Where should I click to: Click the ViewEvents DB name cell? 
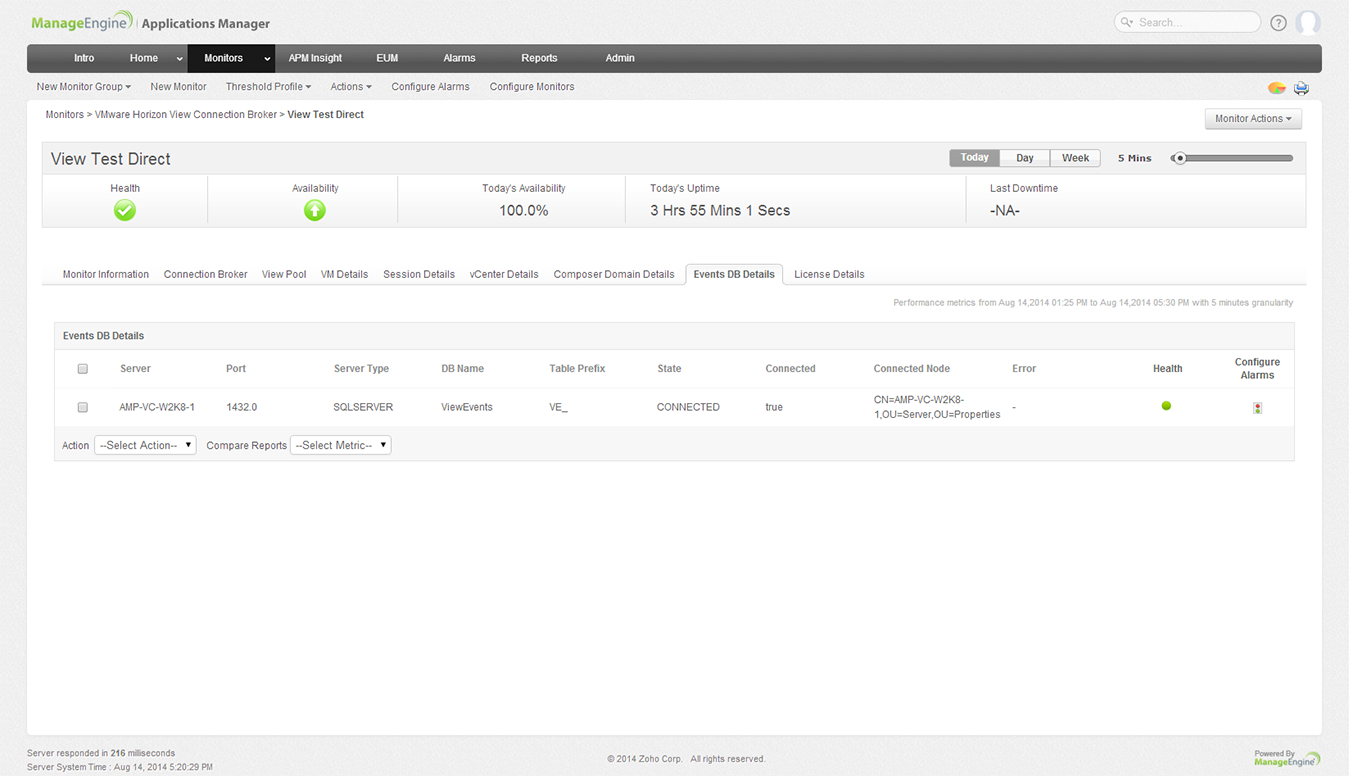pyautogui.click(x=467, y=407)
